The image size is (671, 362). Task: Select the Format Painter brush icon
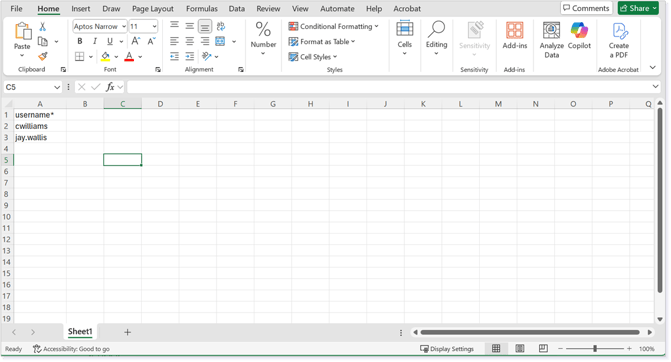pos(43,56)
